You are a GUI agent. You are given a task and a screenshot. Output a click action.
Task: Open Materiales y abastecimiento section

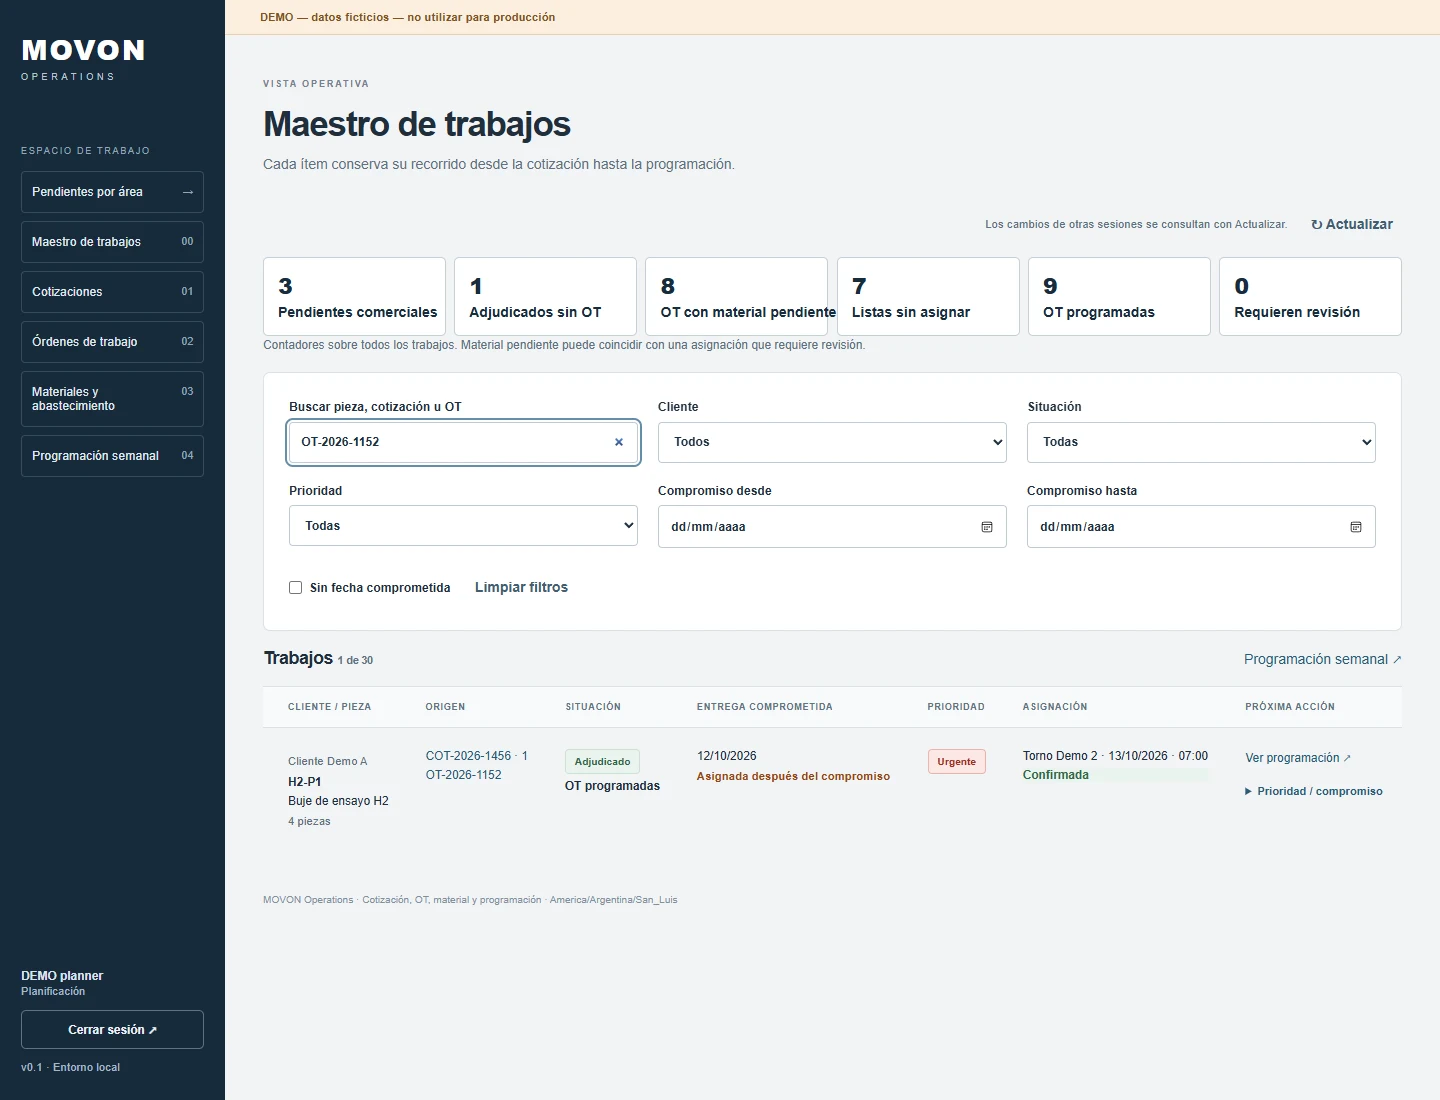[112, 399]
